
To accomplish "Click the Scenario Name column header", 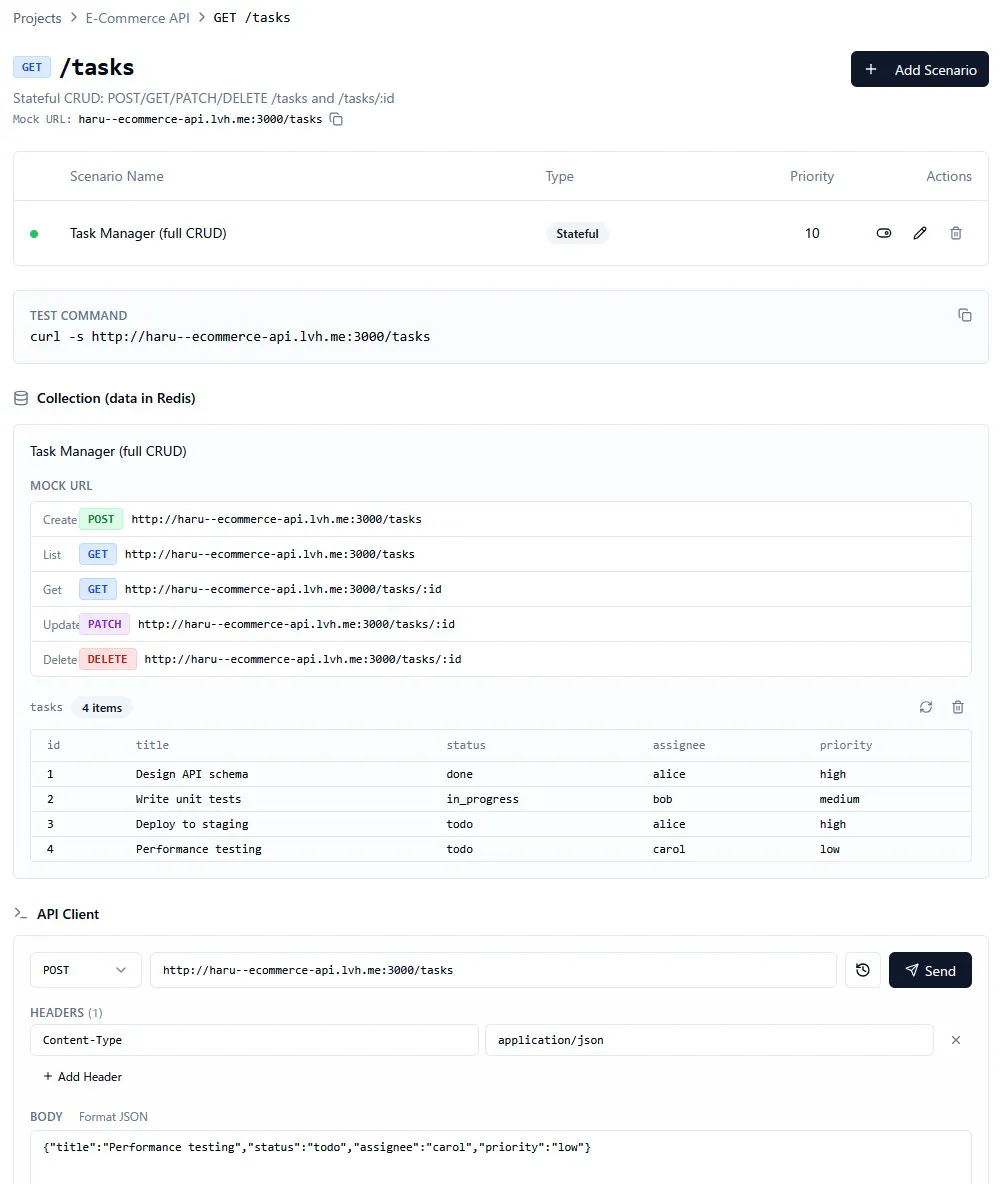I will [x=116, y=176].
